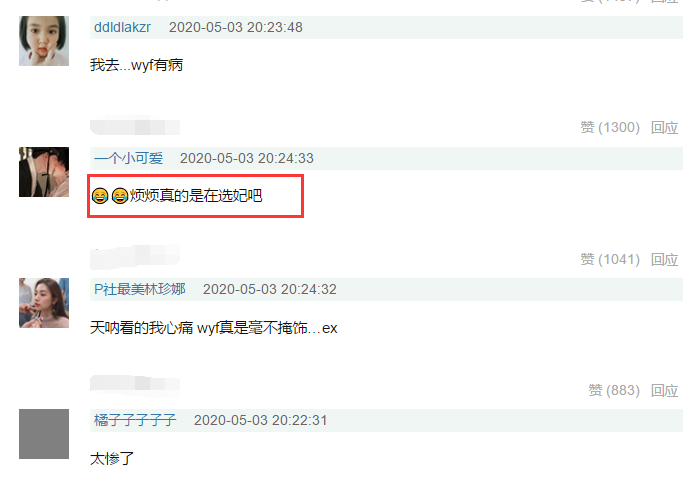The height and width of the screenshot is (491, 698).
Task: Click the timestamp 2020-05-03 20:23:48
Action: (235, 27)
